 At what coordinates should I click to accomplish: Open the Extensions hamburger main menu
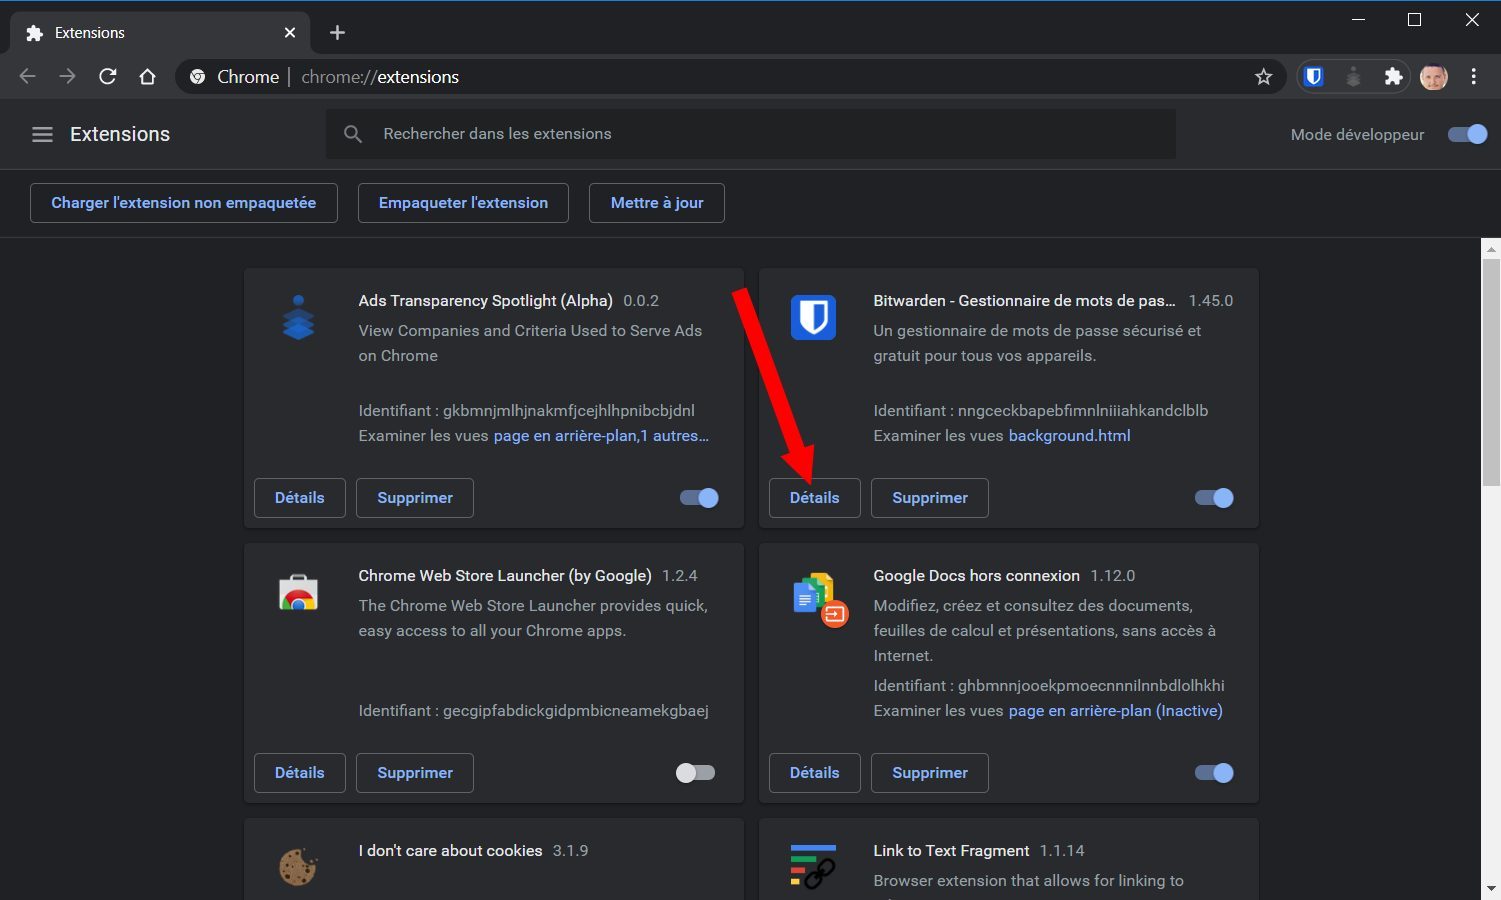point(42,134)
